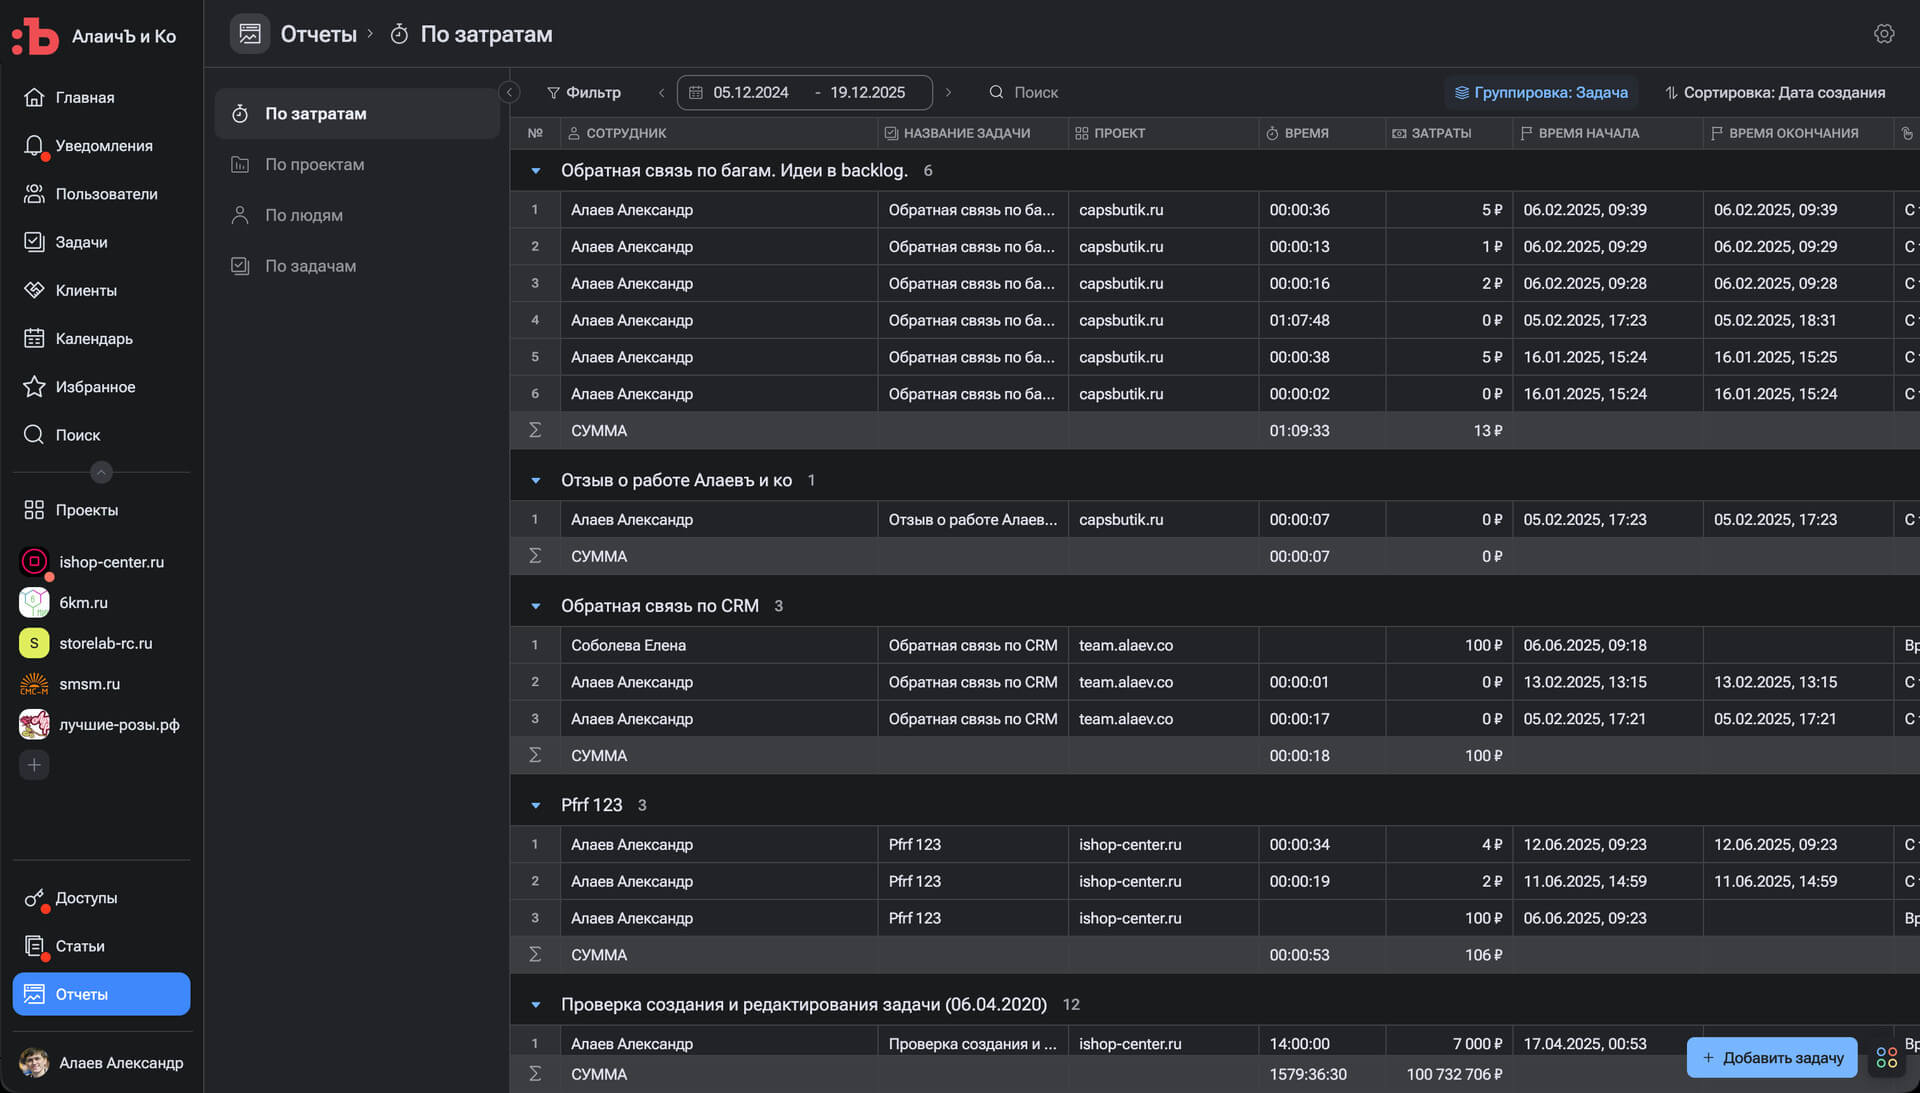Image resolution: width=1920 pixels, height=1093 pixels.
Task: Change sorting via Сортировка: Дата создания
Action: 1775,92
